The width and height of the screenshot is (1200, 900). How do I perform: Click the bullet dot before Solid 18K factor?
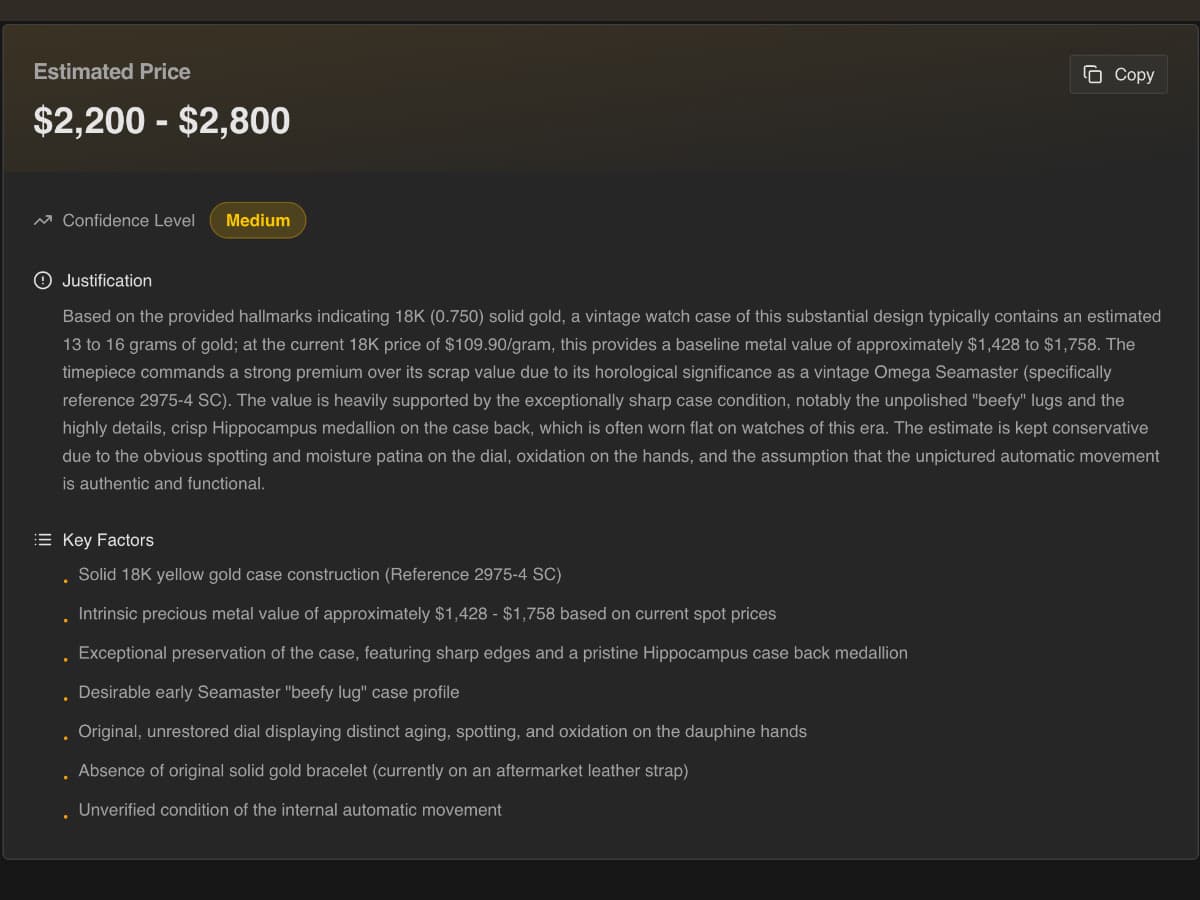(x=65, y=581)
